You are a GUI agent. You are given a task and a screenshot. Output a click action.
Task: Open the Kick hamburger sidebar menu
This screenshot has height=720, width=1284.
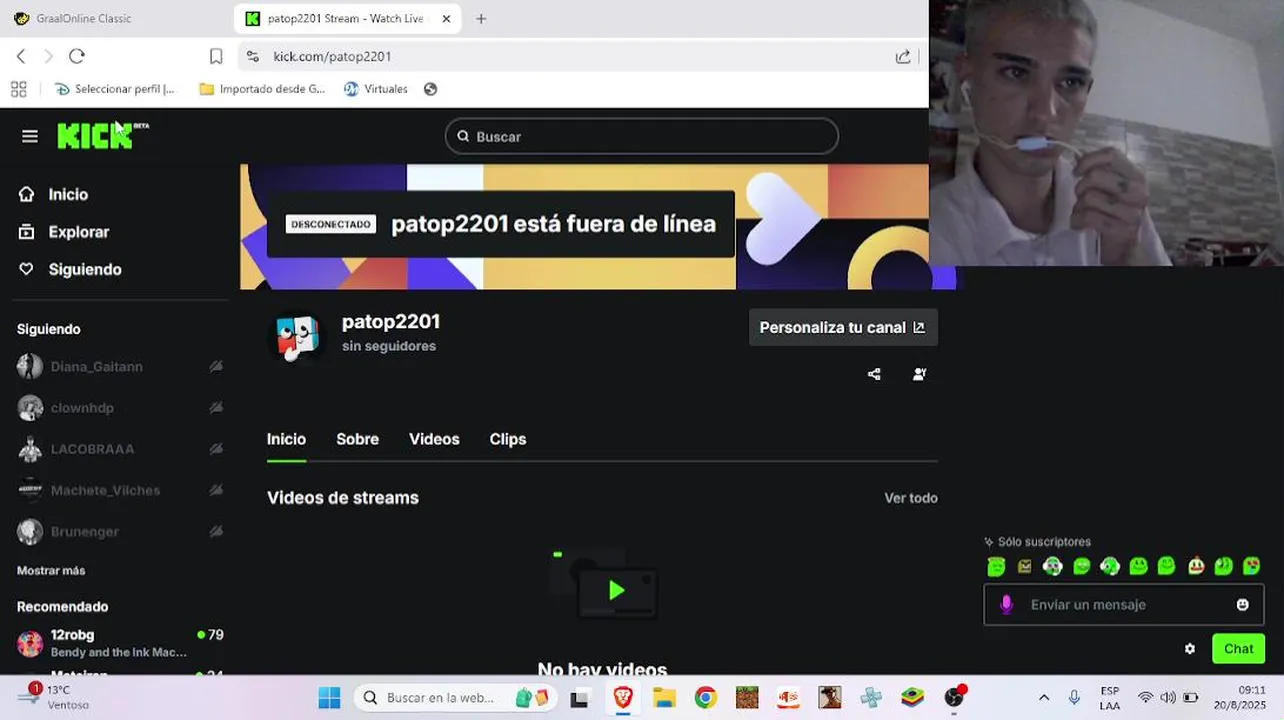coord(30,137)
